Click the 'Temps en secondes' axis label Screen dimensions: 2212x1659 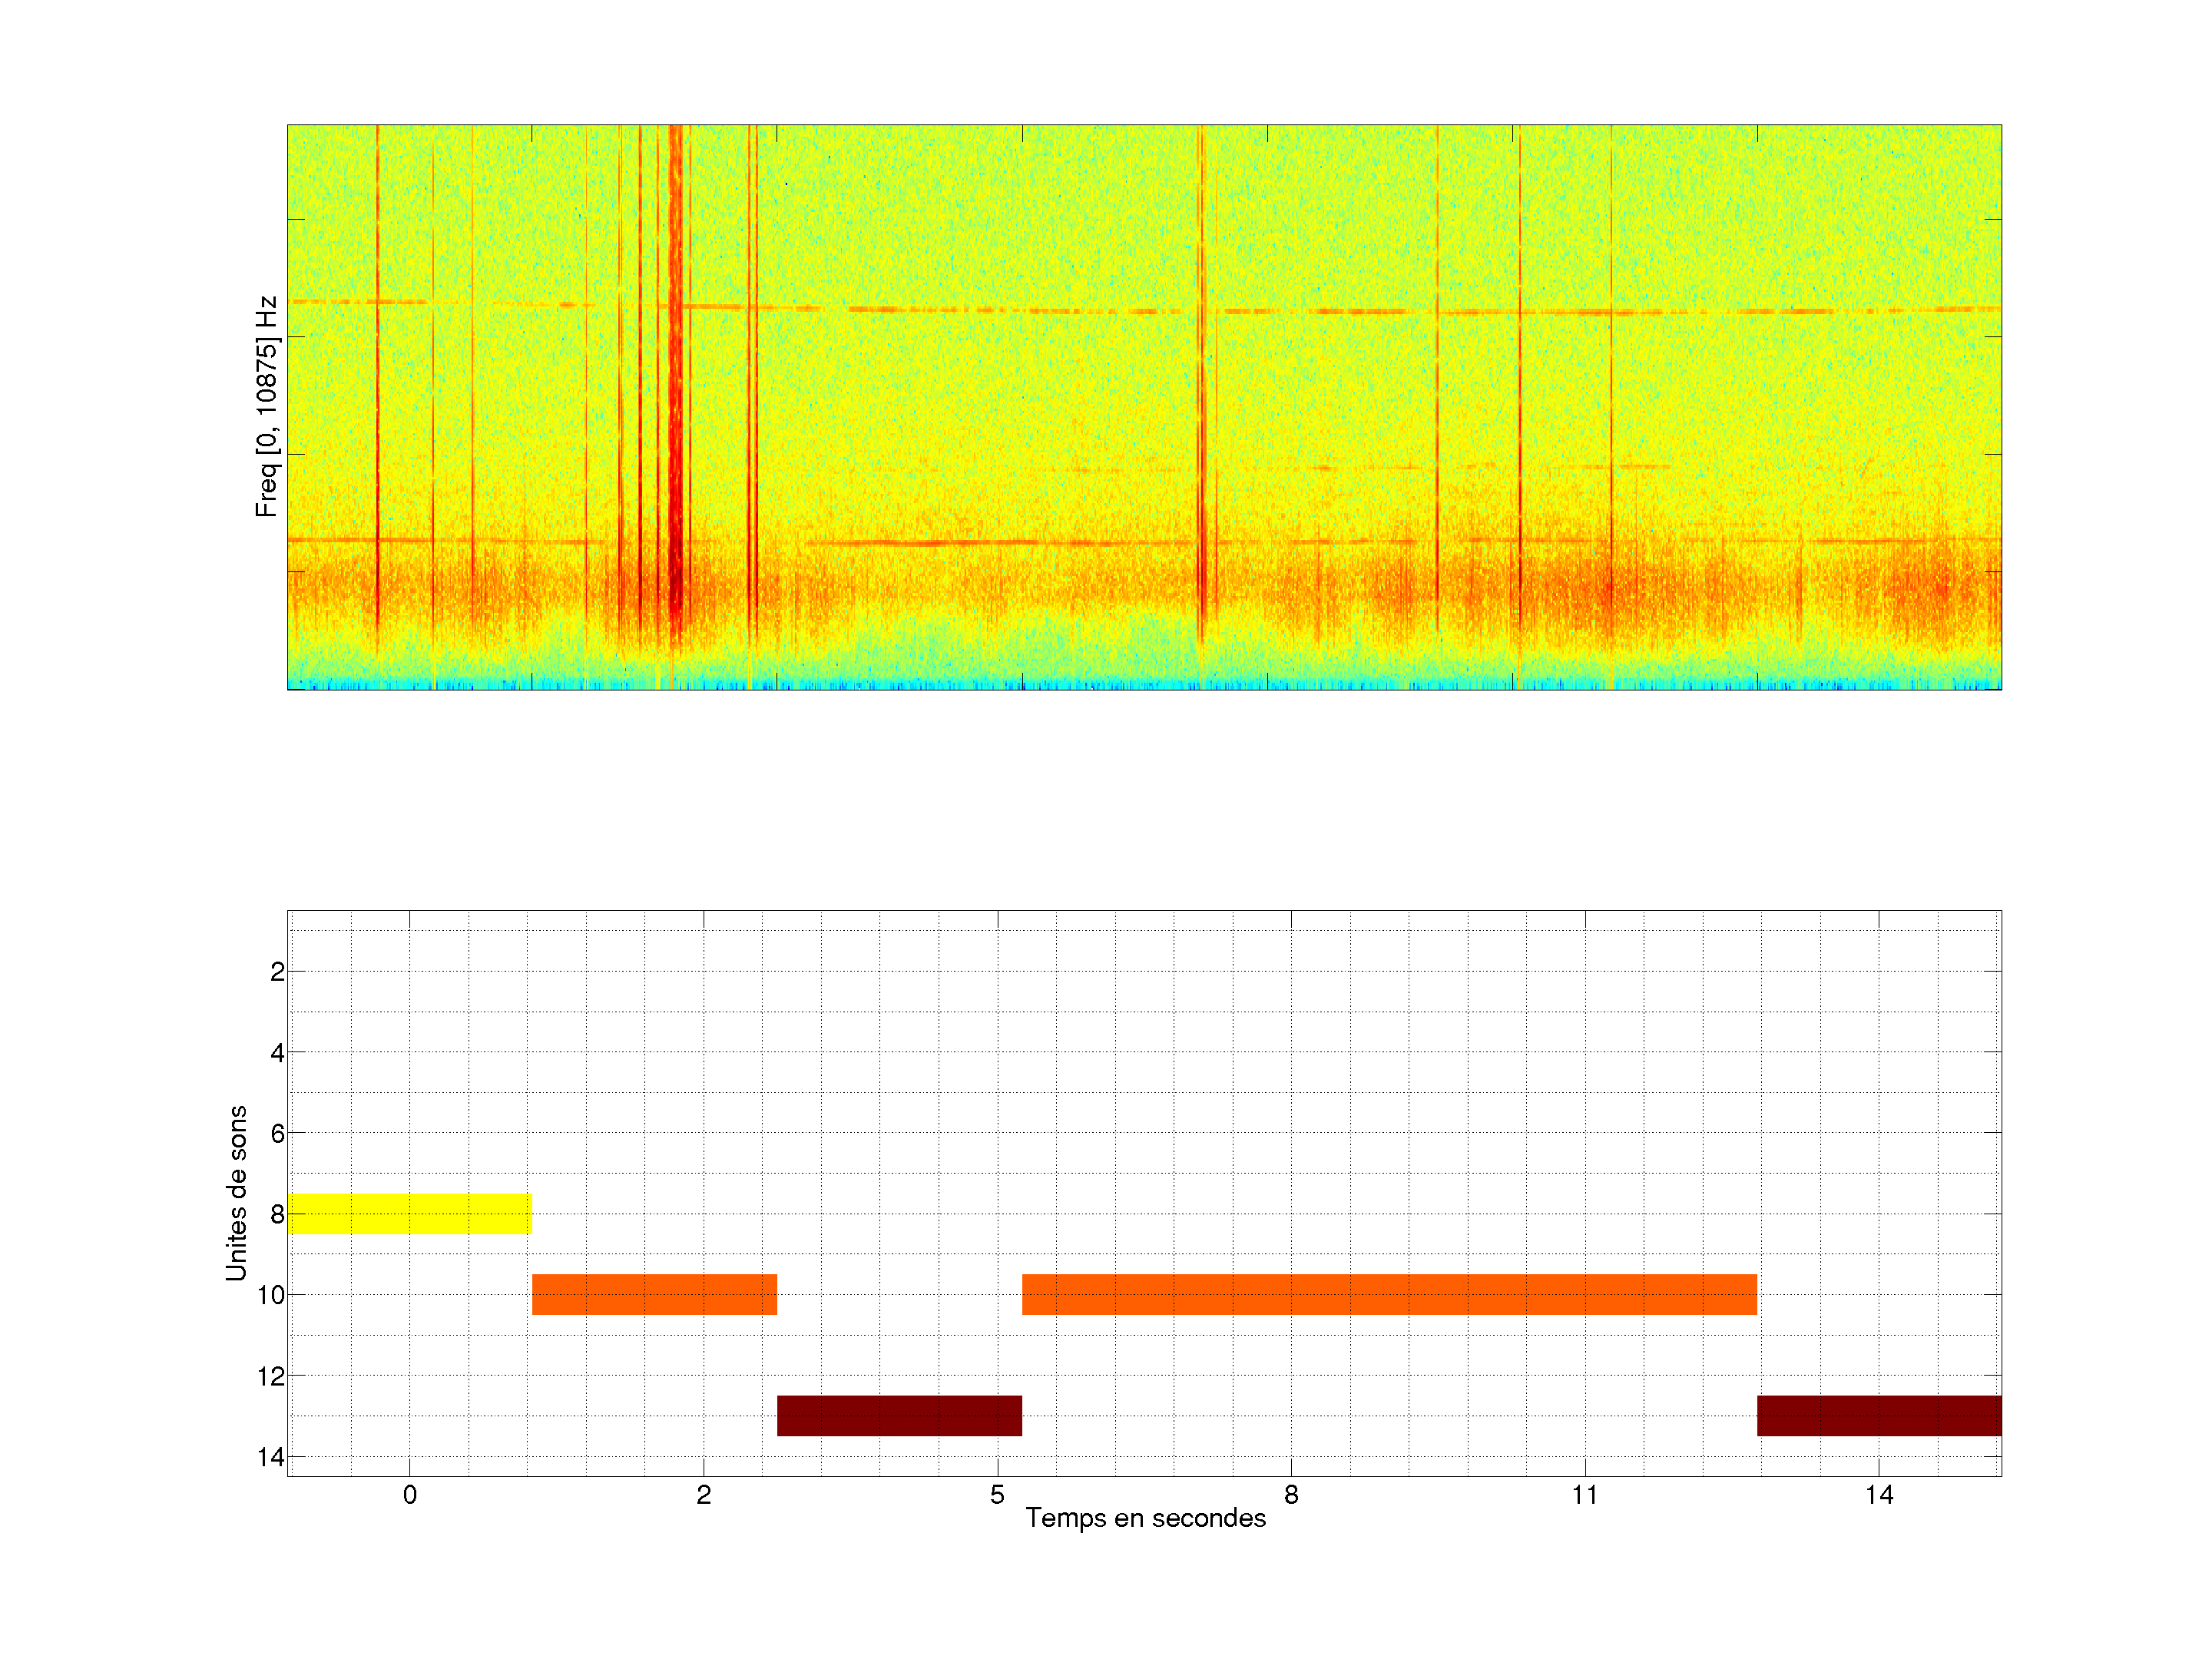(x=1145, y=1518)
